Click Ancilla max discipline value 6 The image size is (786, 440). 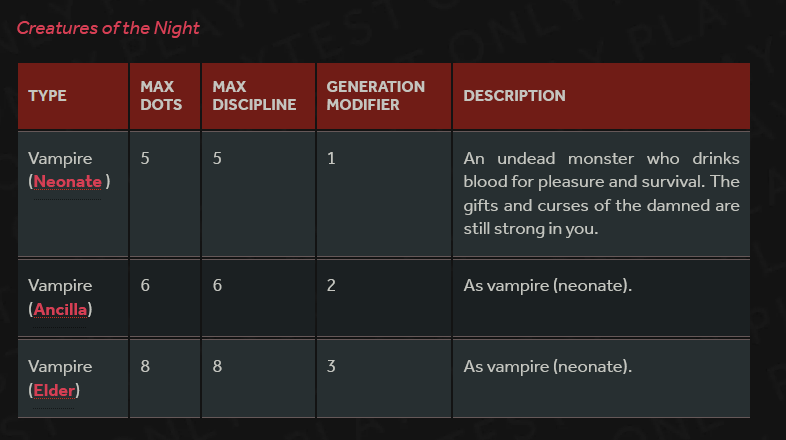[x=217, y=286]
